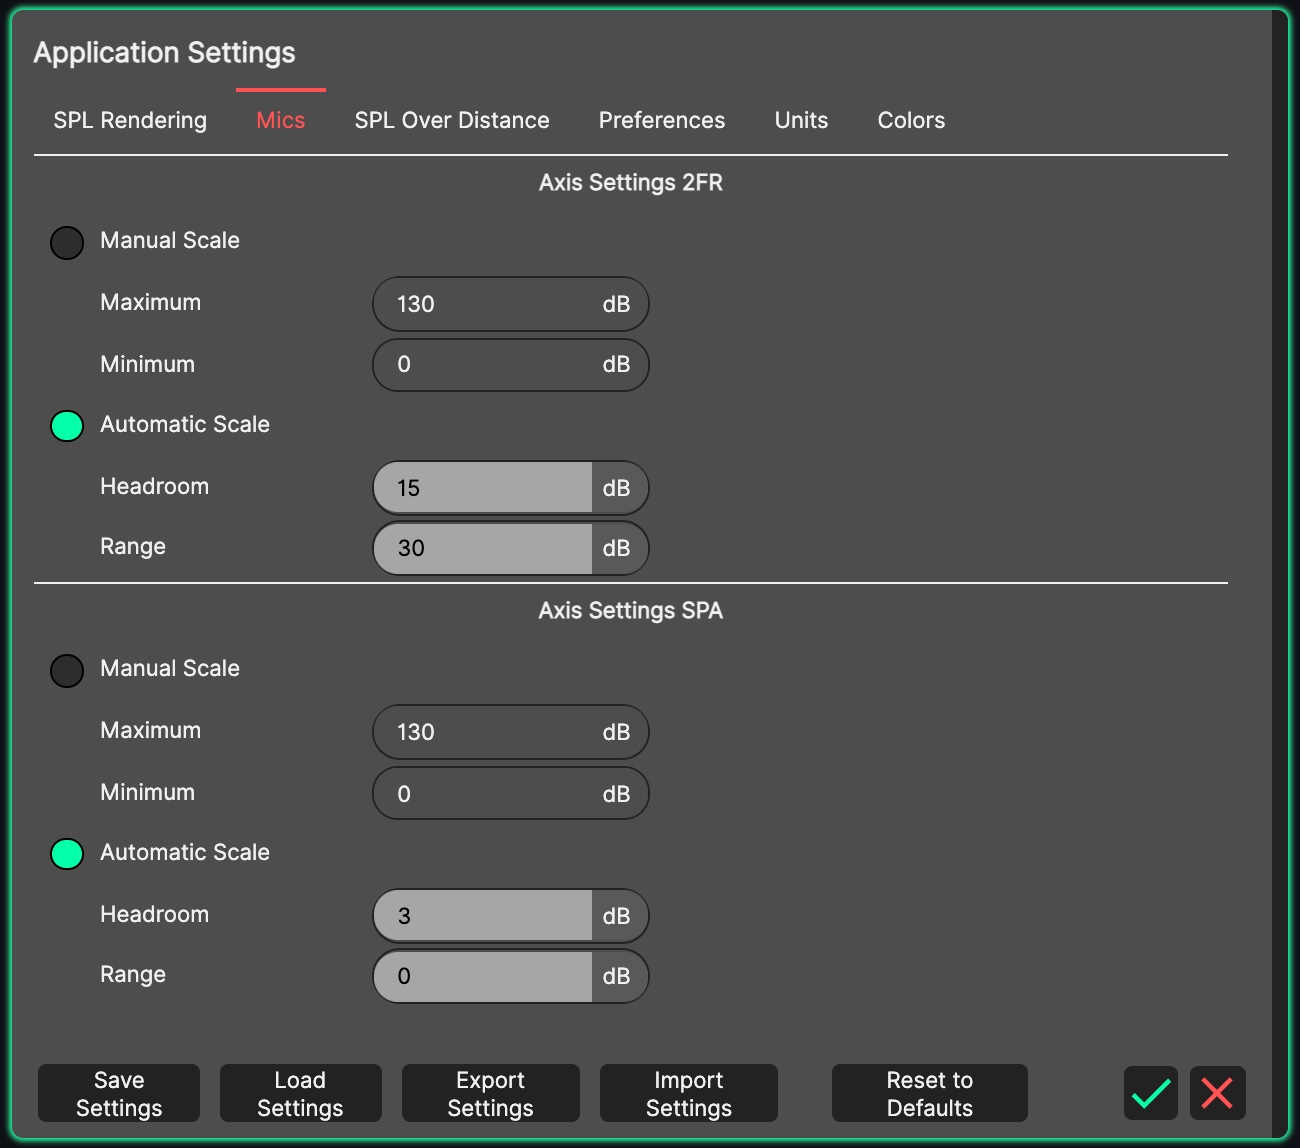Cancel with the red X icon
This screenshot has height=1148, width=1300.
1217,1093
